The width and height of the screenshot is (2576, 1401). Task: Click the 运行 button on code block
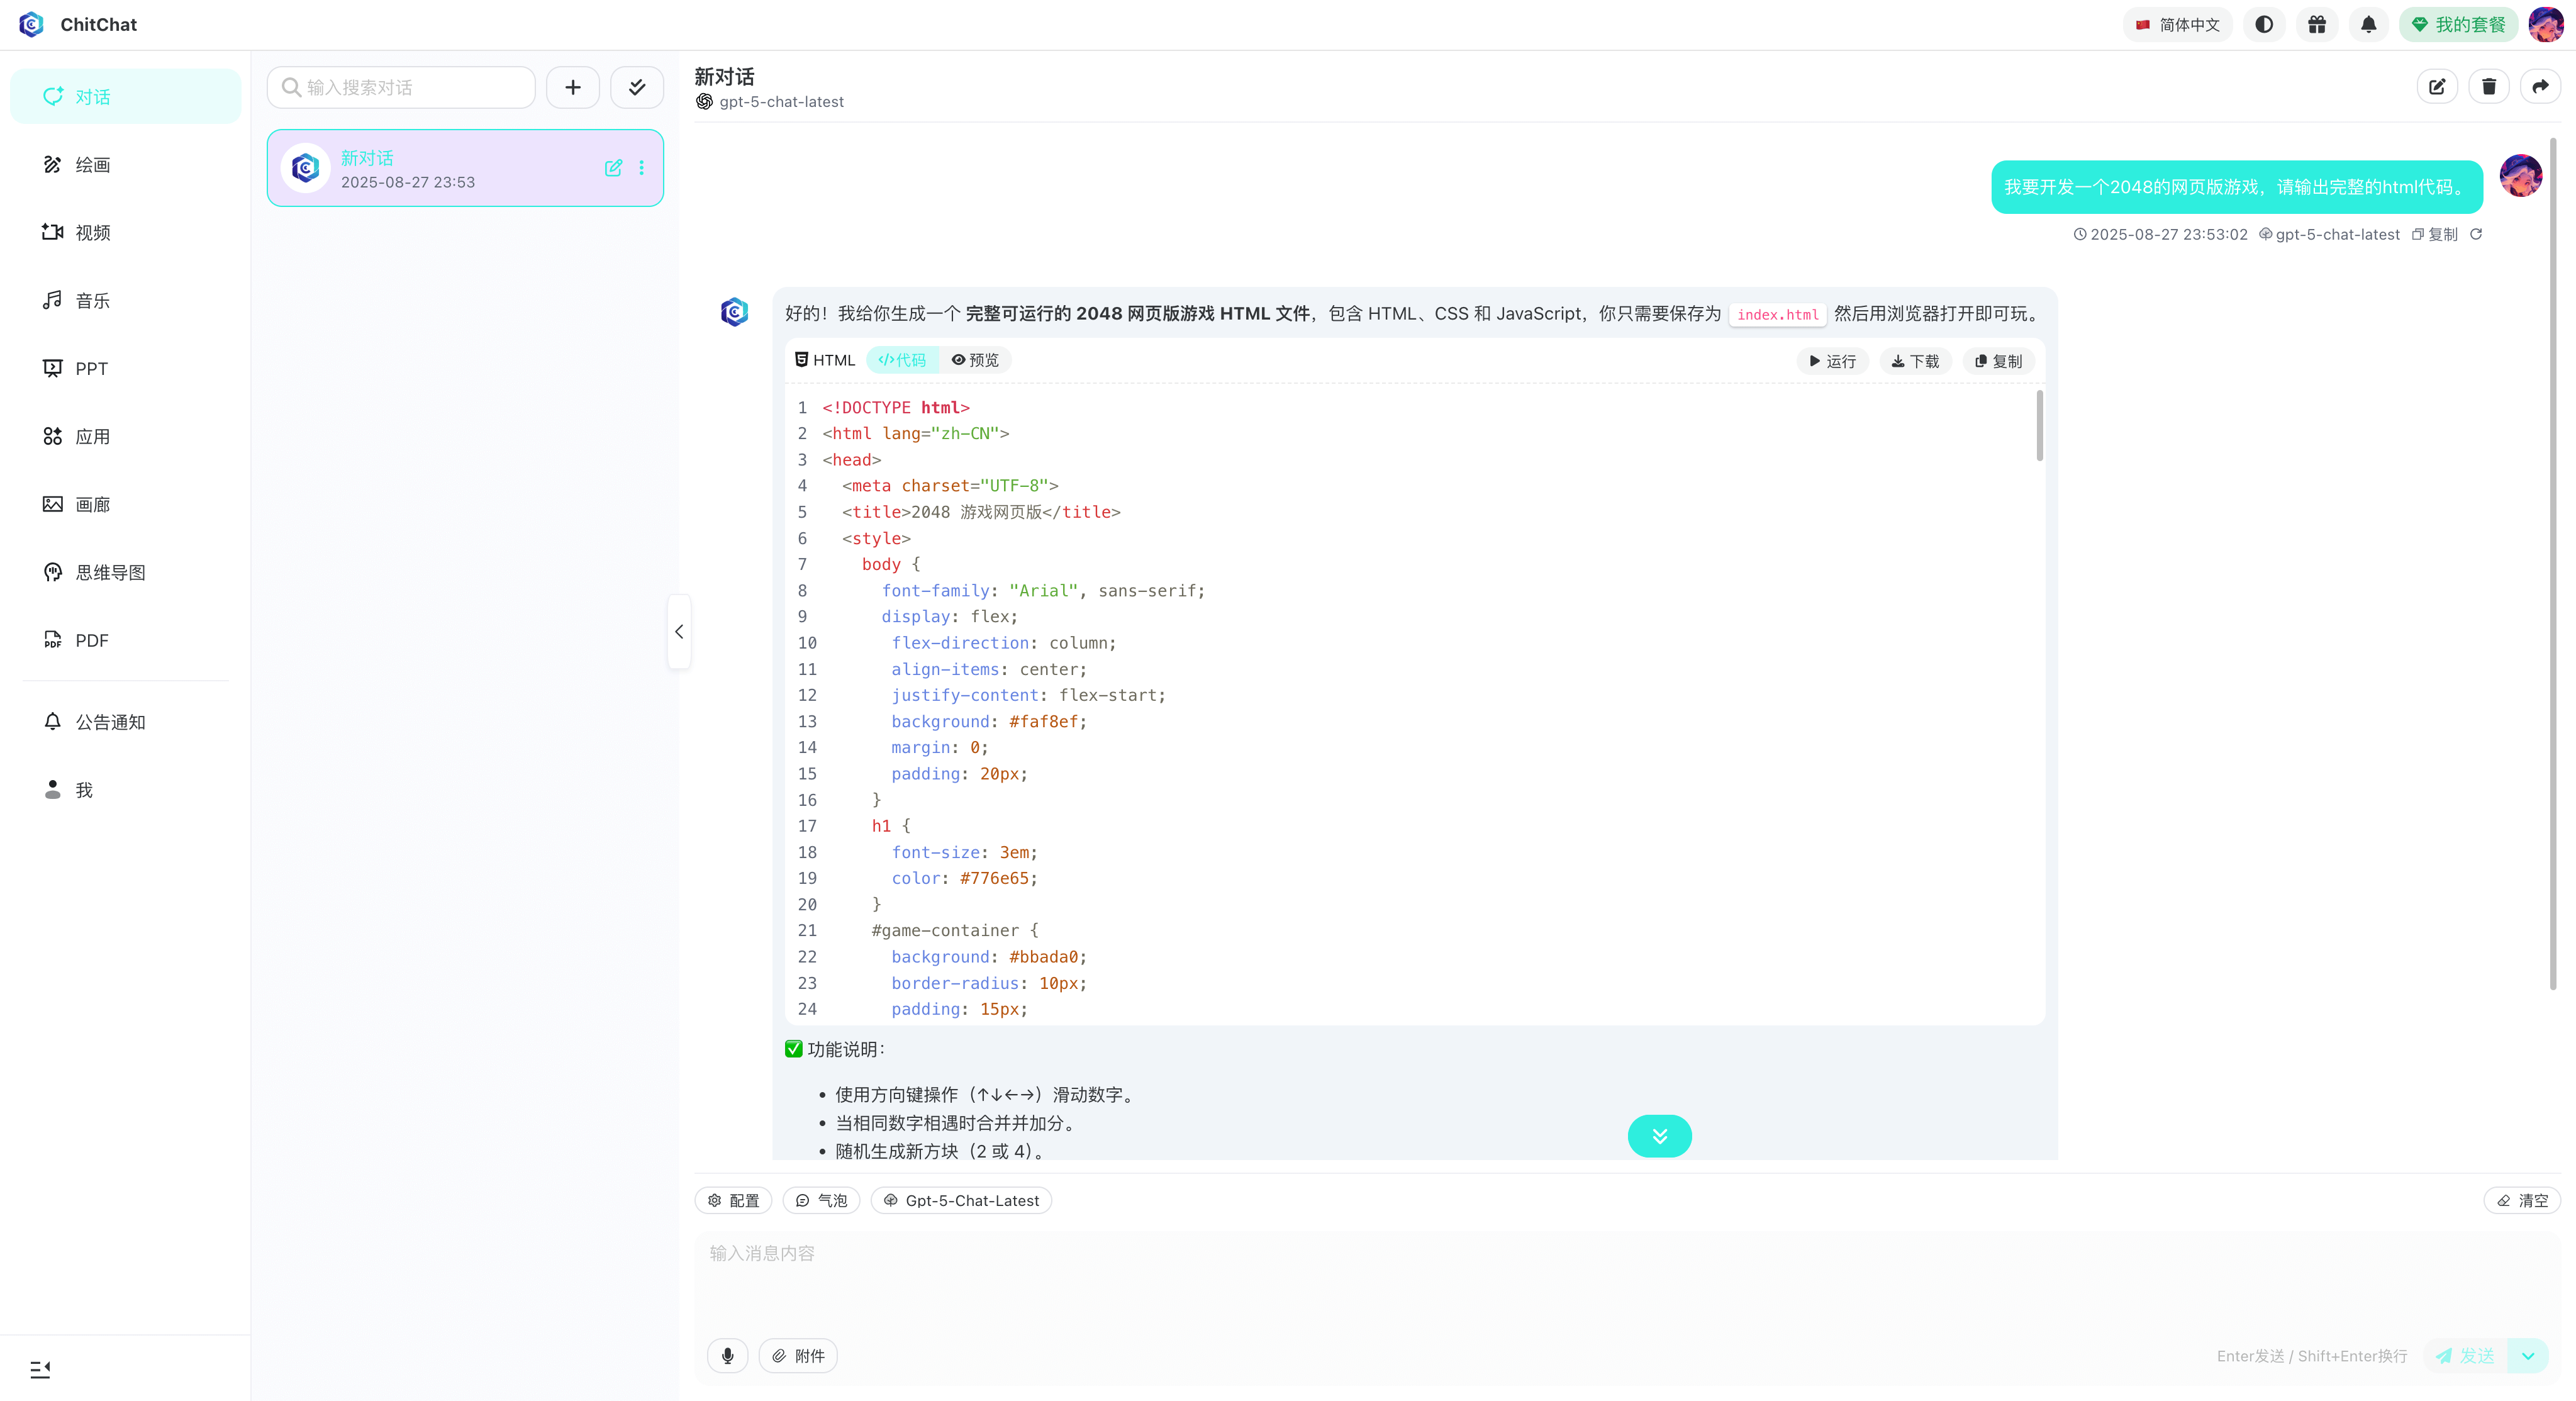(x=1832, y=361)
